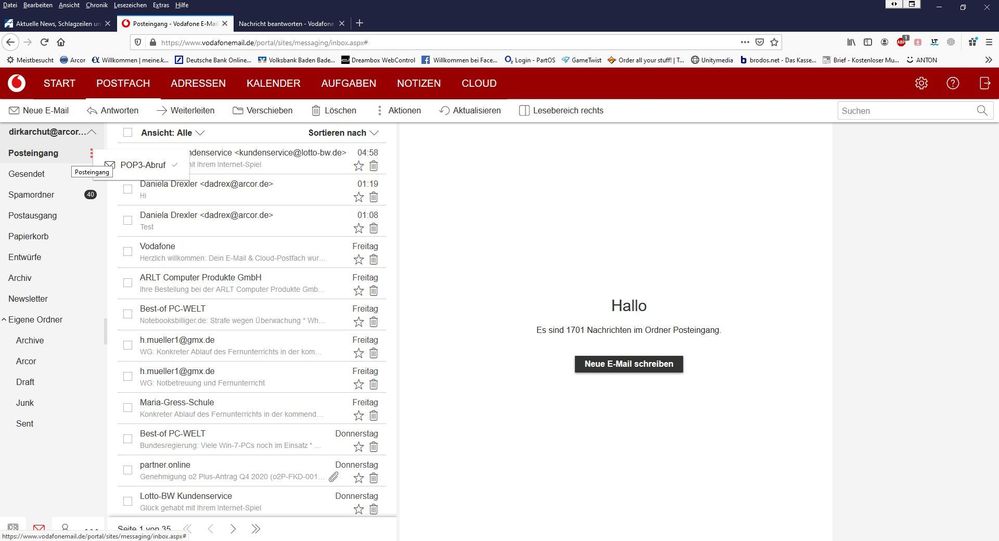Open the Spamordner folder

click(31, 194)
